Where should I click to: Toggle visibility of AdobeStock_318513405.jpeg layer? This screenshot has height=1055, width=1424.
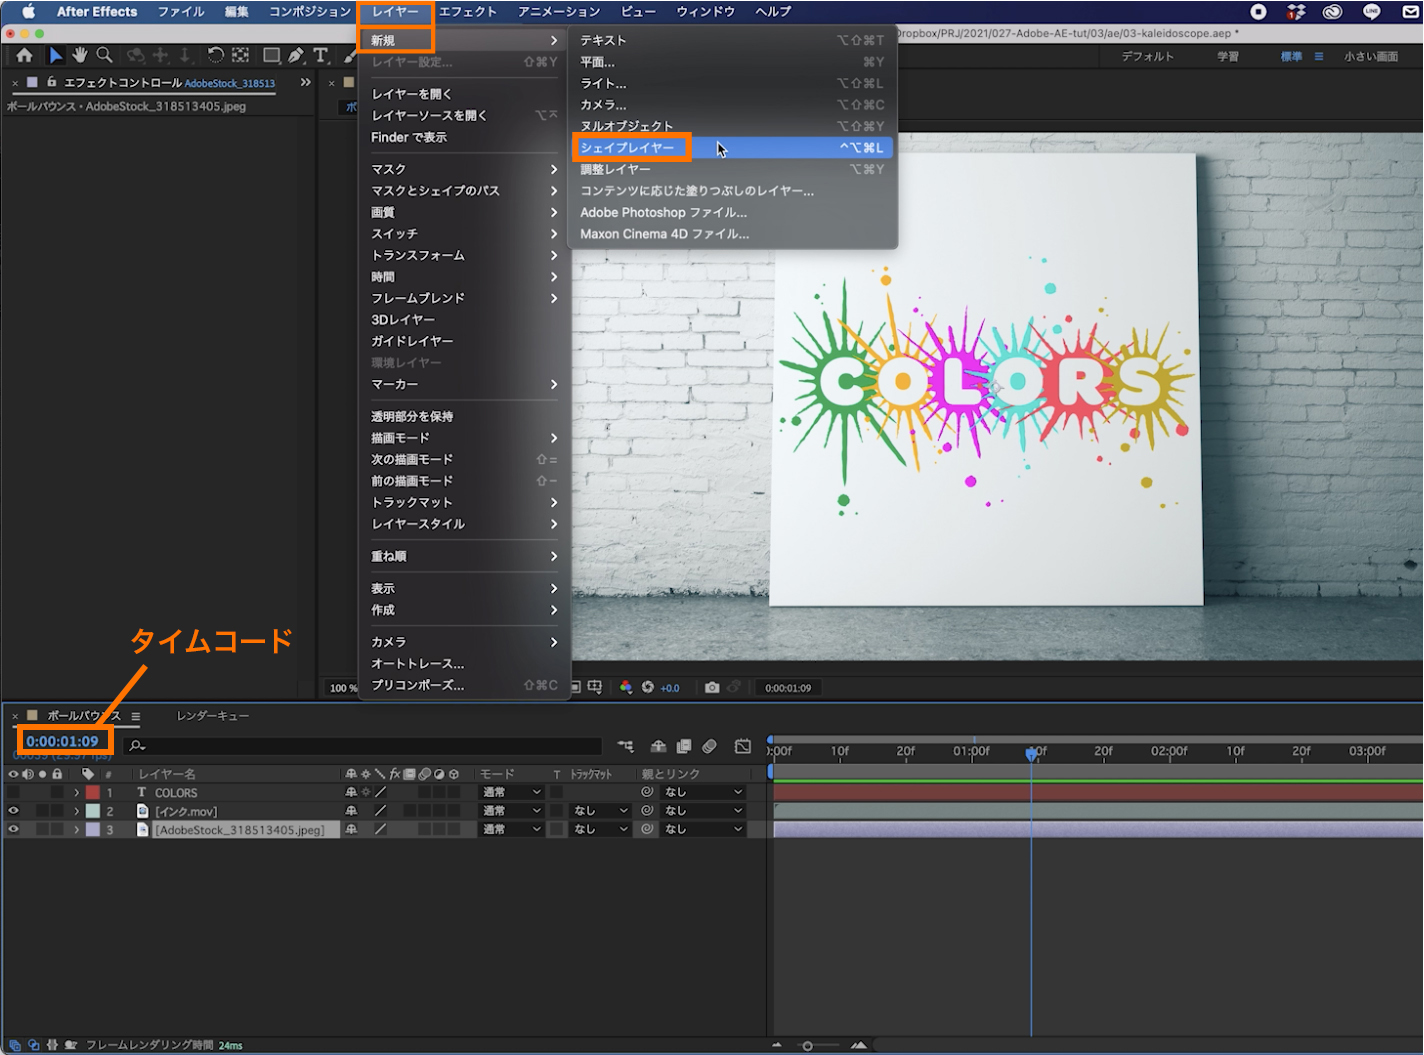(13, 829)
